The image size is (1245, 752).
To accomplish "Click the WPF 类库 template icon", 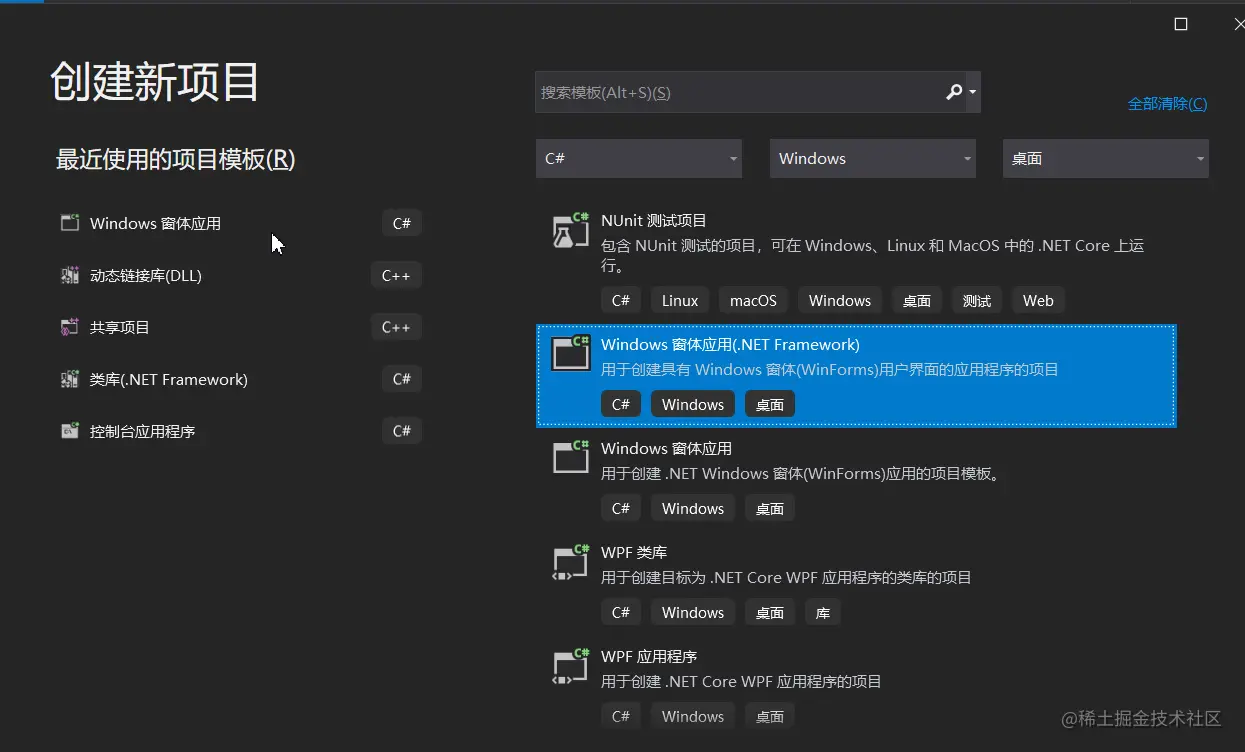I will pyautogui.click(x=571, y=563).
